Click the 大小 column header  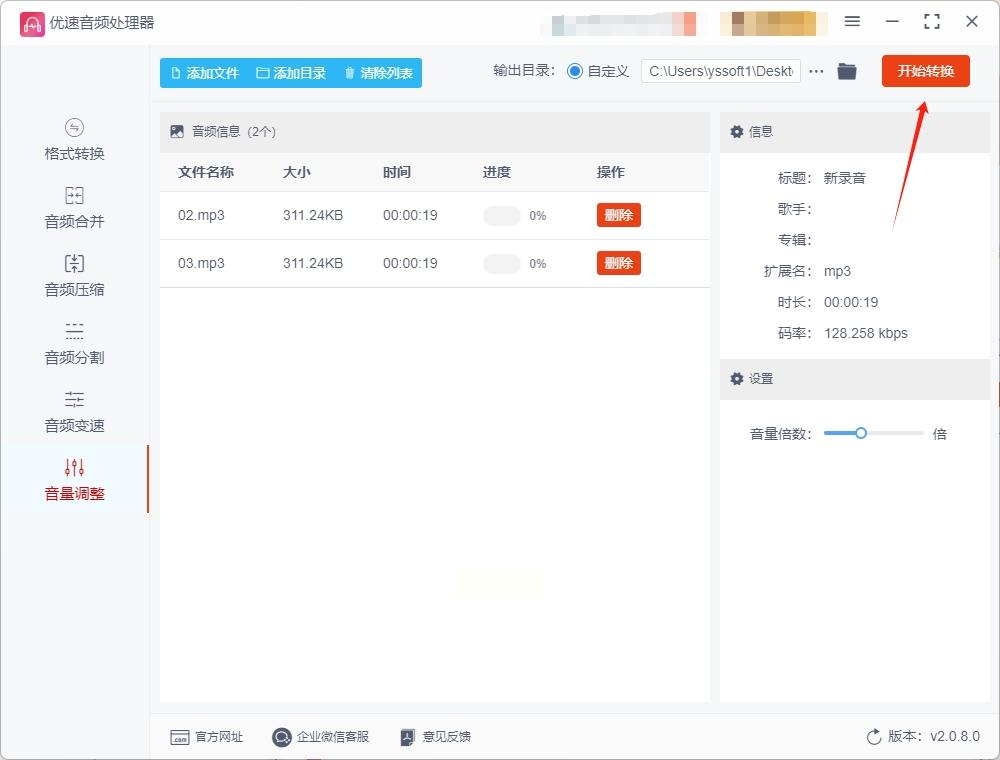[x=297, y=172]
